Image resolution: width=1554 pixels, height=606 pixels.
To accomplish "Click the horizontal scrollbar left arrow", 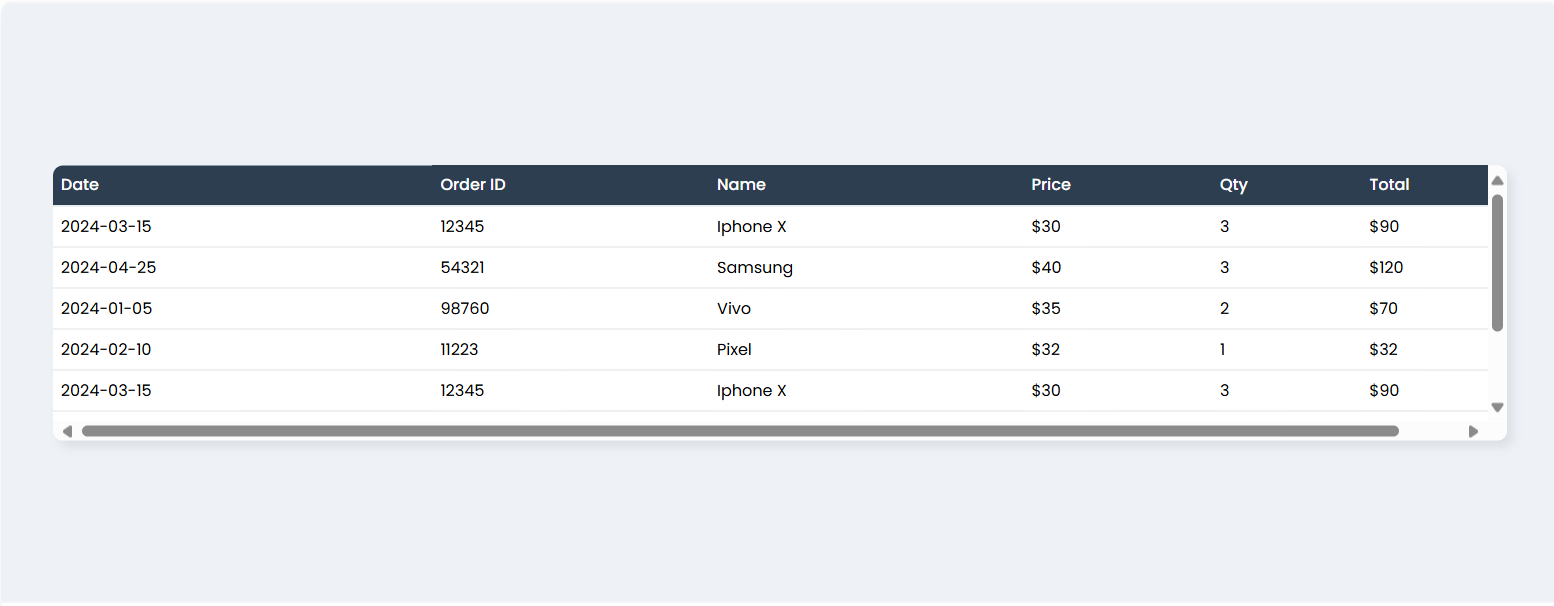I will (67, 431).
